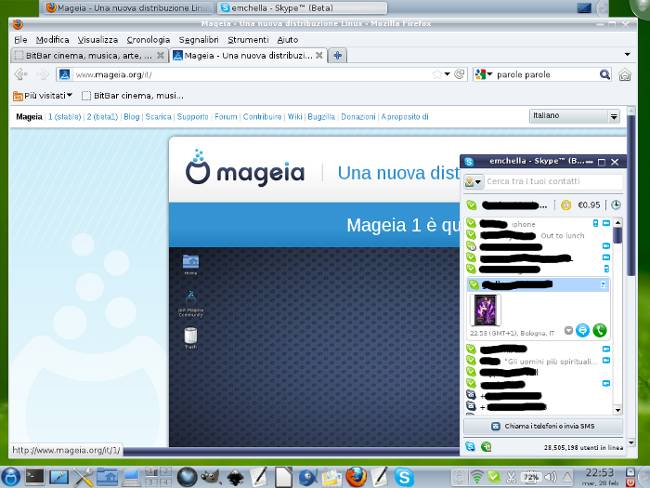
Task: Open the Aiuto menu
Action: tap(288, 40)
